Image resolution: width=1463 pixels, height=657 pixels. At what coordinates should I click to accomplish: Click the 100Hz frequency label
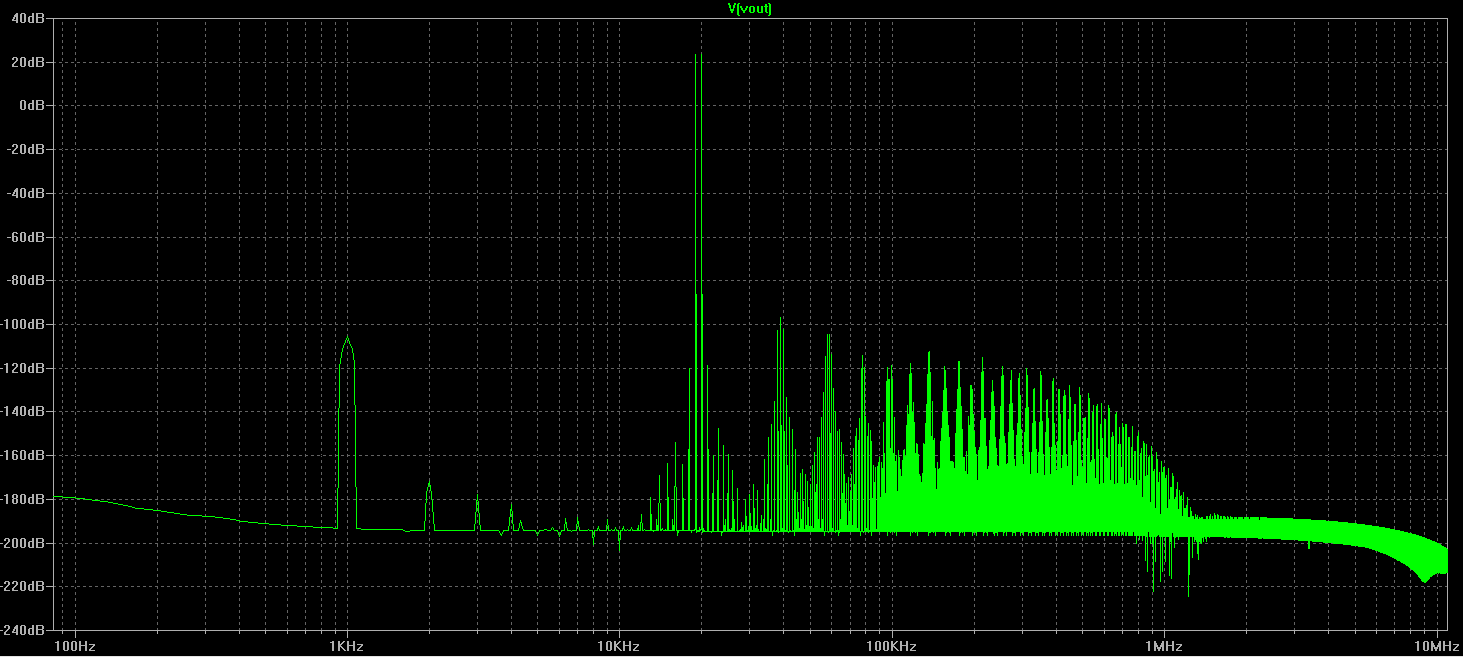(x=76, y=646)
